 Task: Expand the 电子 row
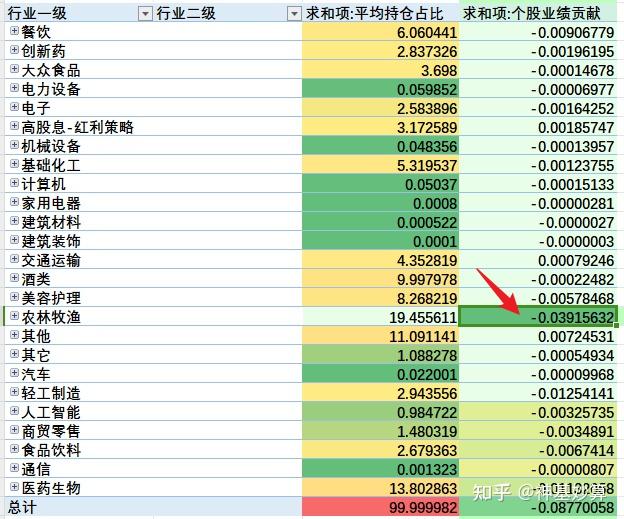(14, 107)
